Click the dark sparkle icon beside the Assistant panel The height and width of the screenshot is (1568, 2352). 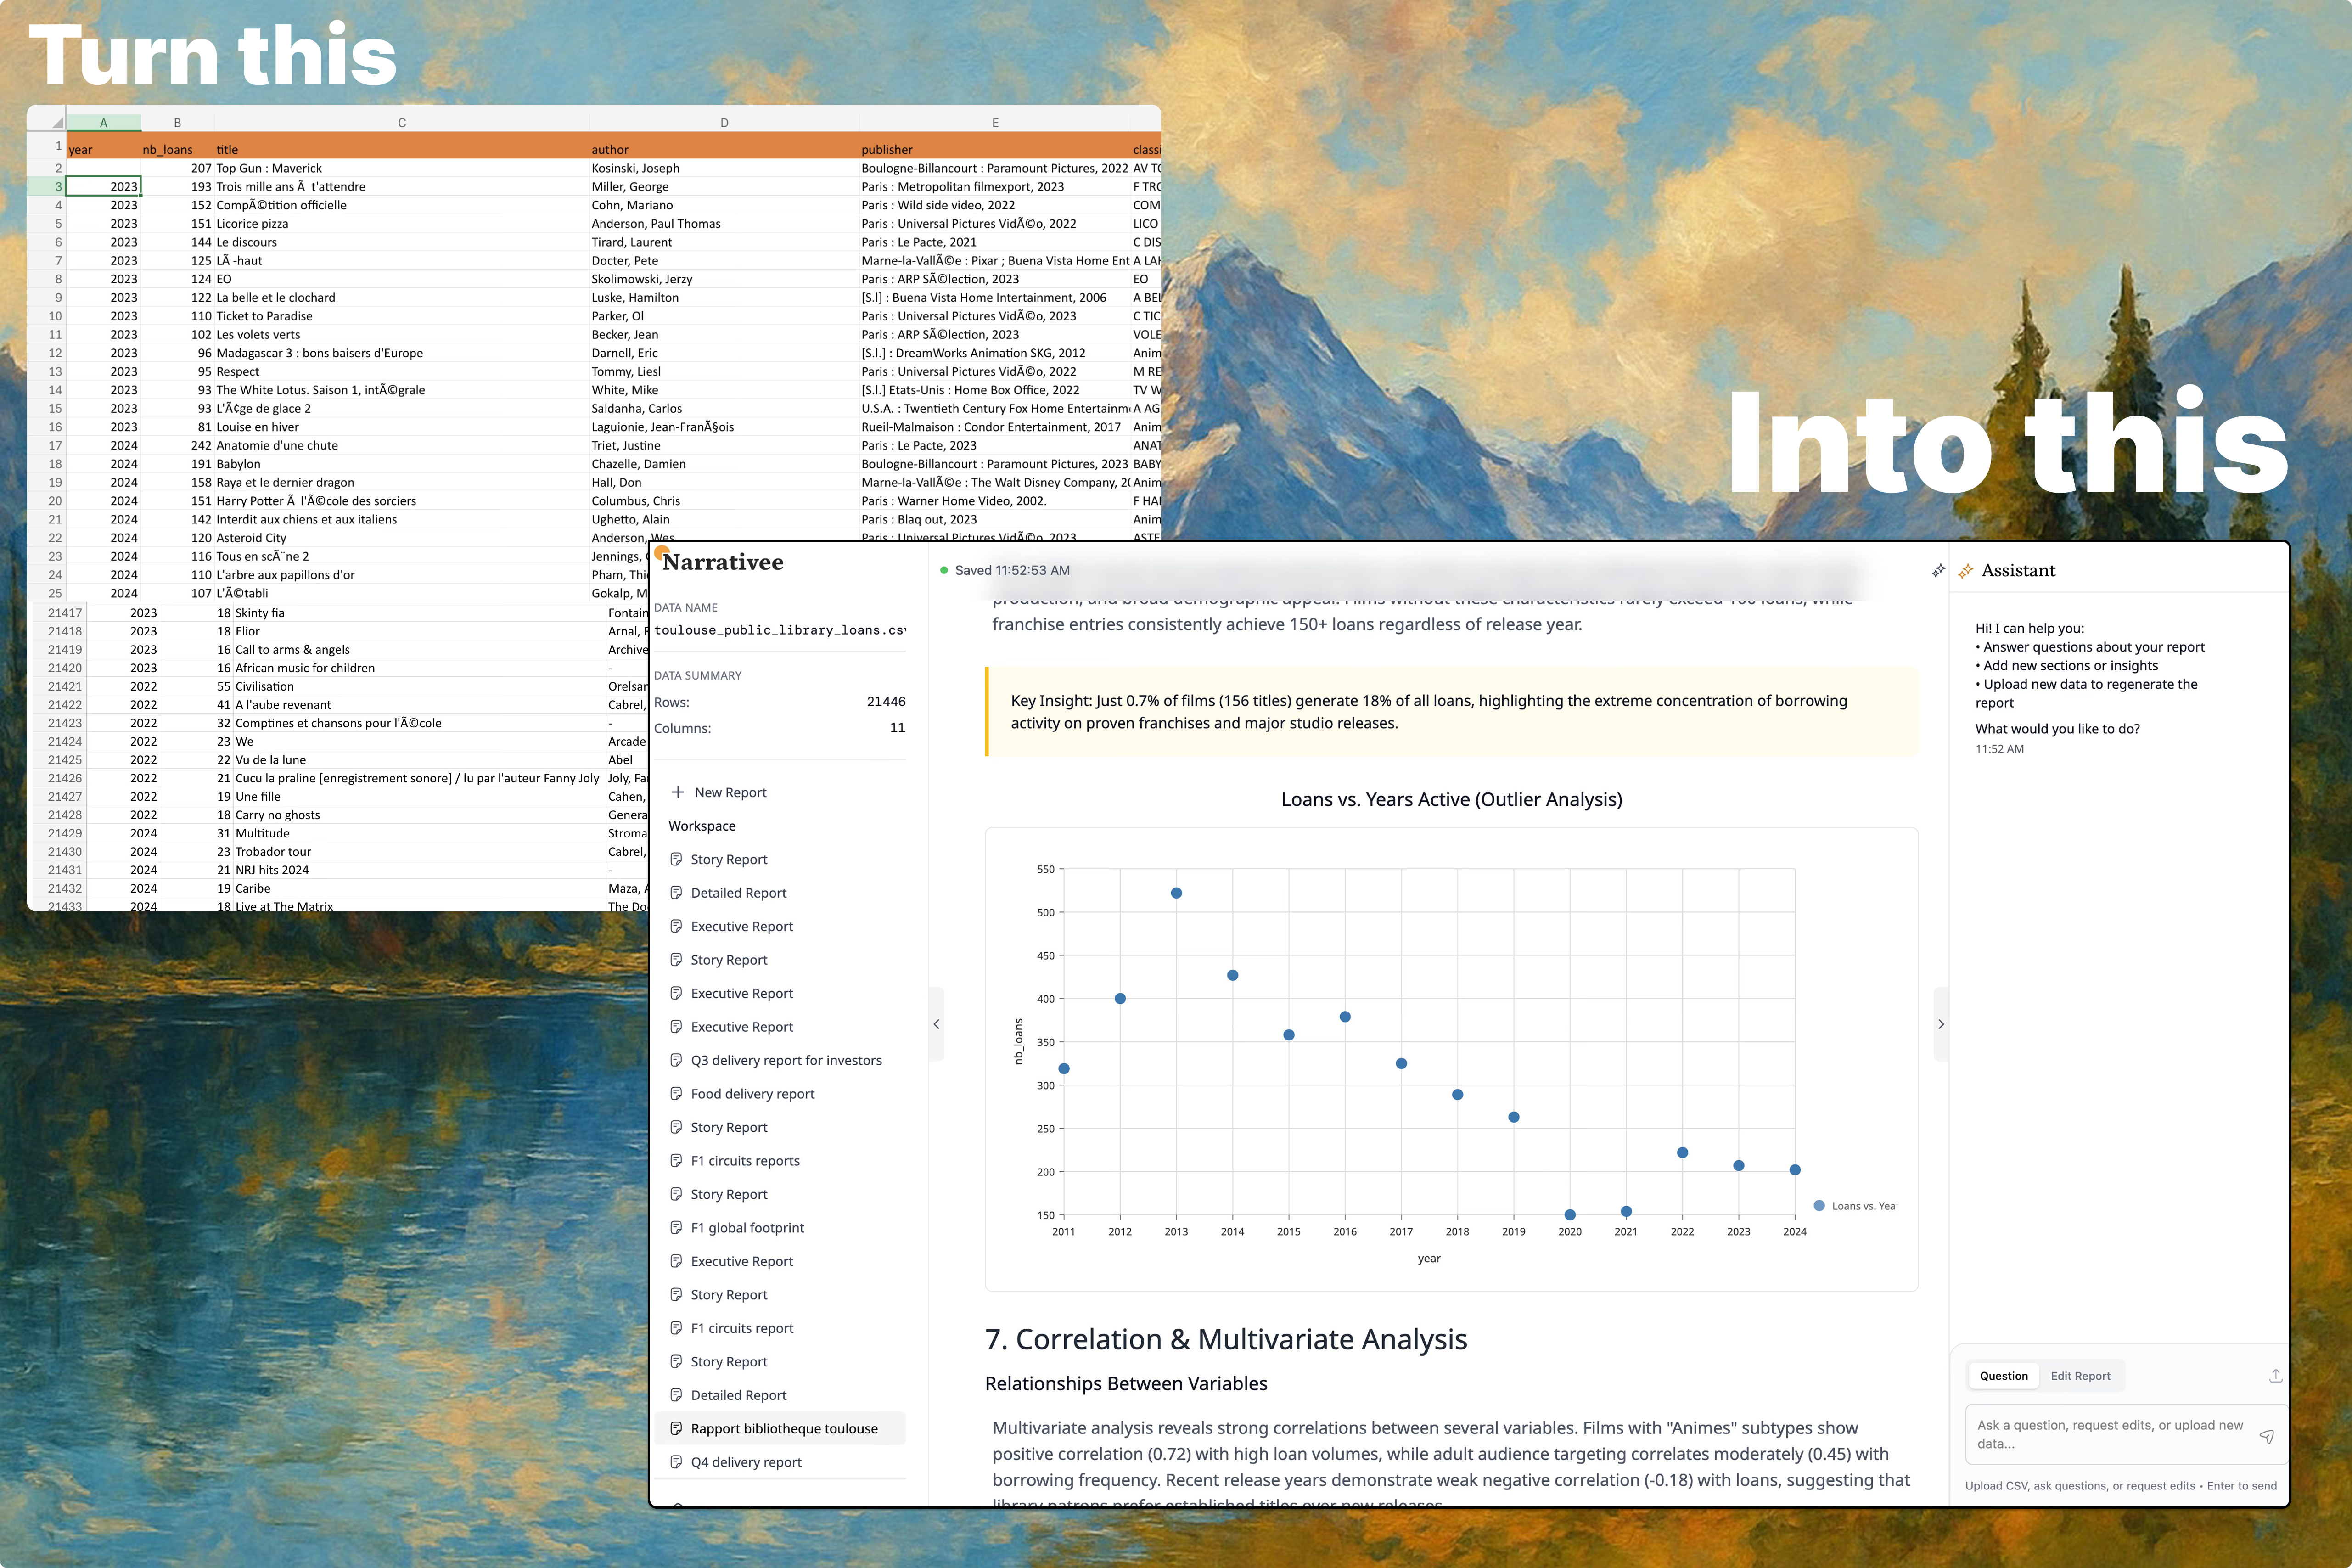click(1938, 570)
